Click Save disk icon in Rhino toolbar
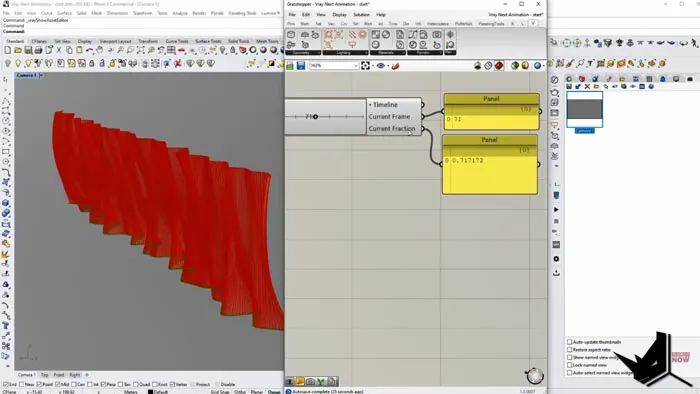Image resolution: width=700 pixels, height=394 pixels. (x=28, y=50)
